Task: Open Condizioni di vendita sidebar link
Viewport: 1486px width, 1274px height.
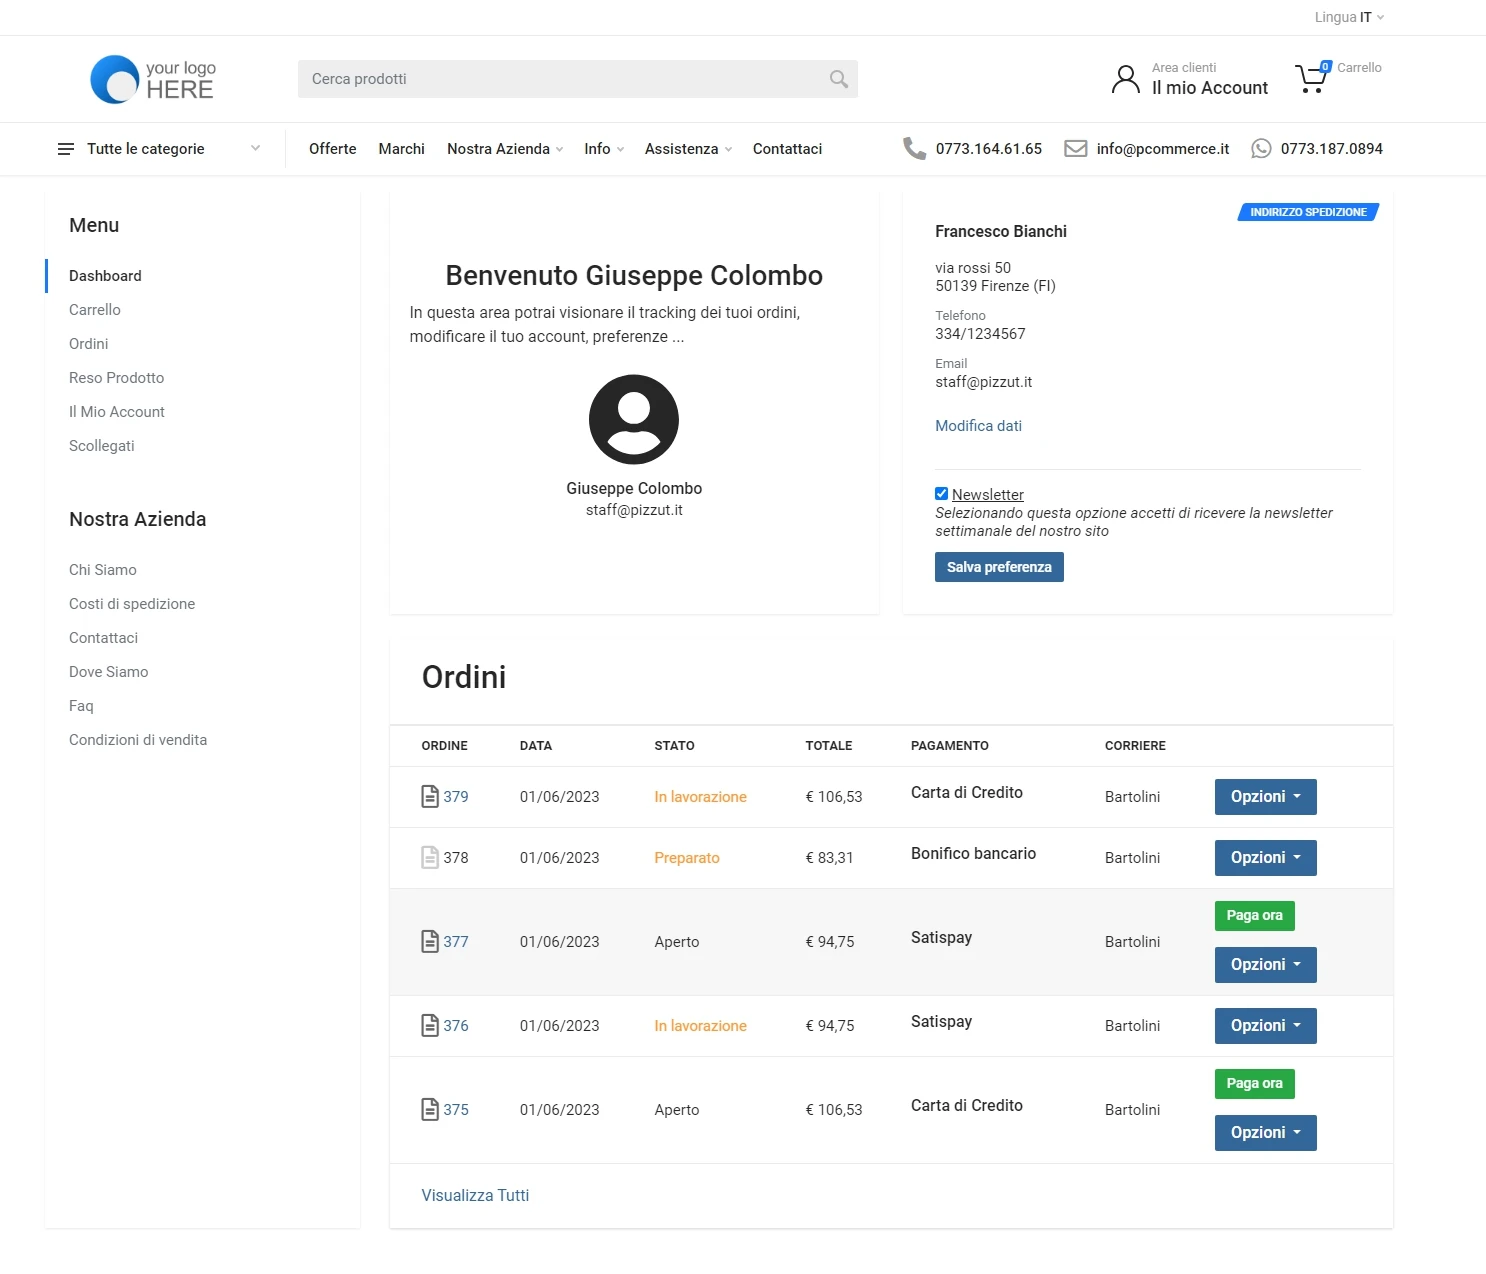Action: coord(138,740)
